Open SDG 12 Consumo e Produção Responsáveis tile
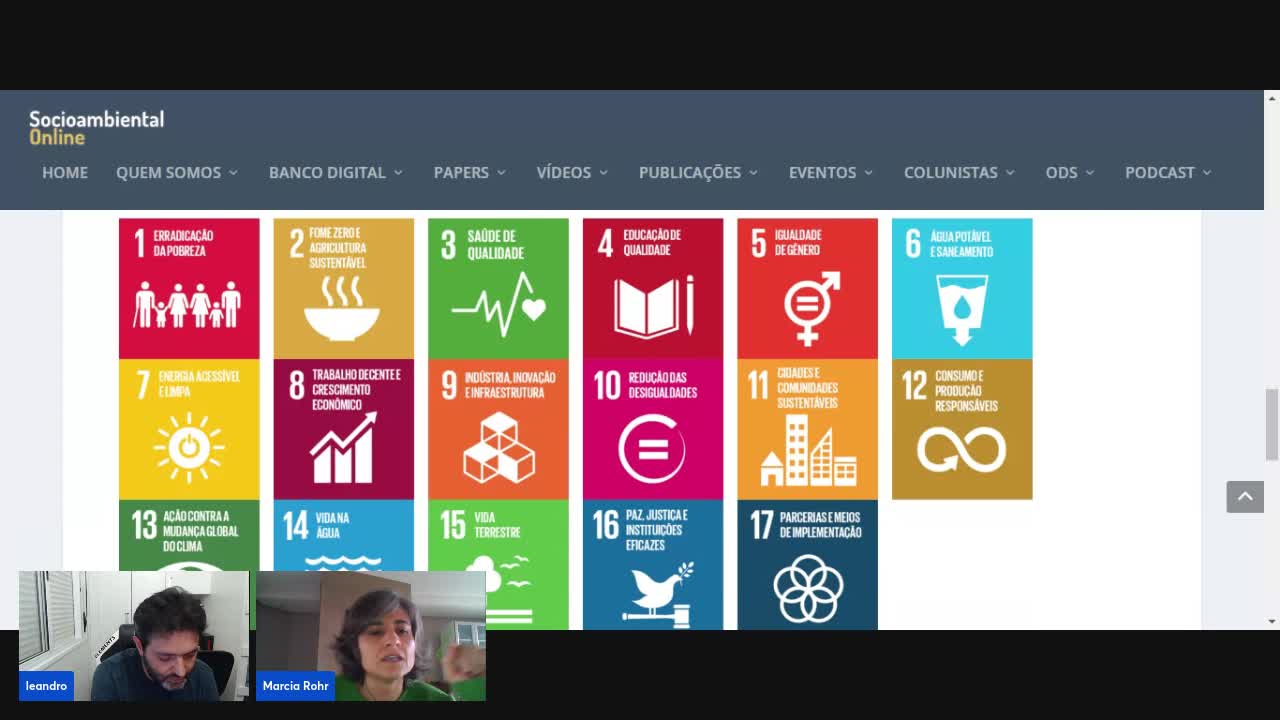The width and height of the screenshot is (1280, 720). [962, 429]
